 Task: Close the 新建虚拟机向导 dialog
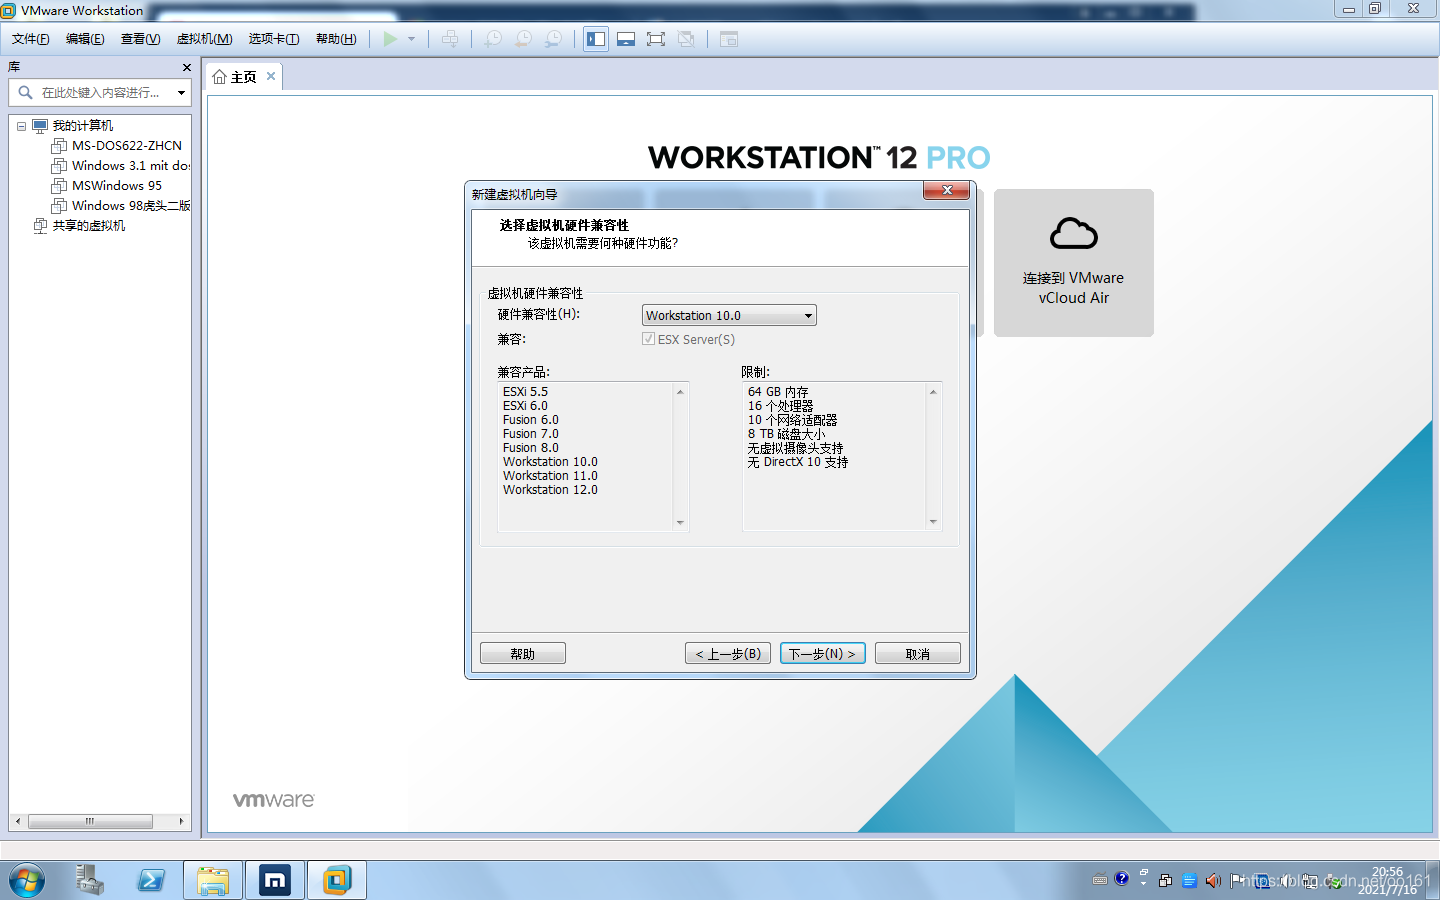[946, 190]
